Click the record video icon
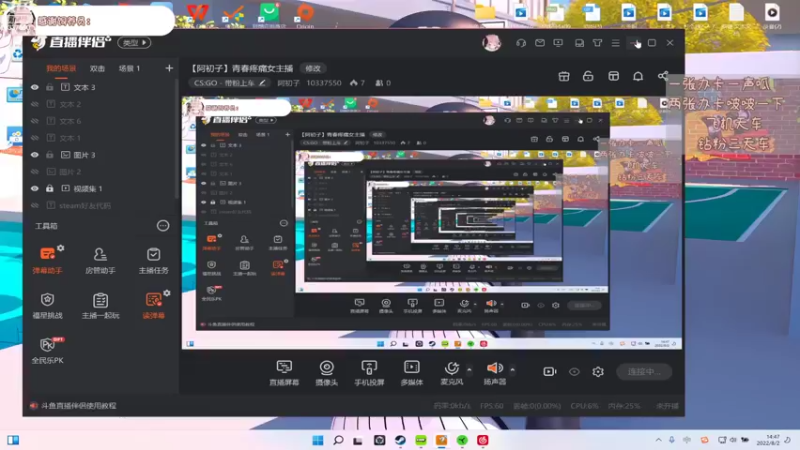 click(x=549, y=371)
